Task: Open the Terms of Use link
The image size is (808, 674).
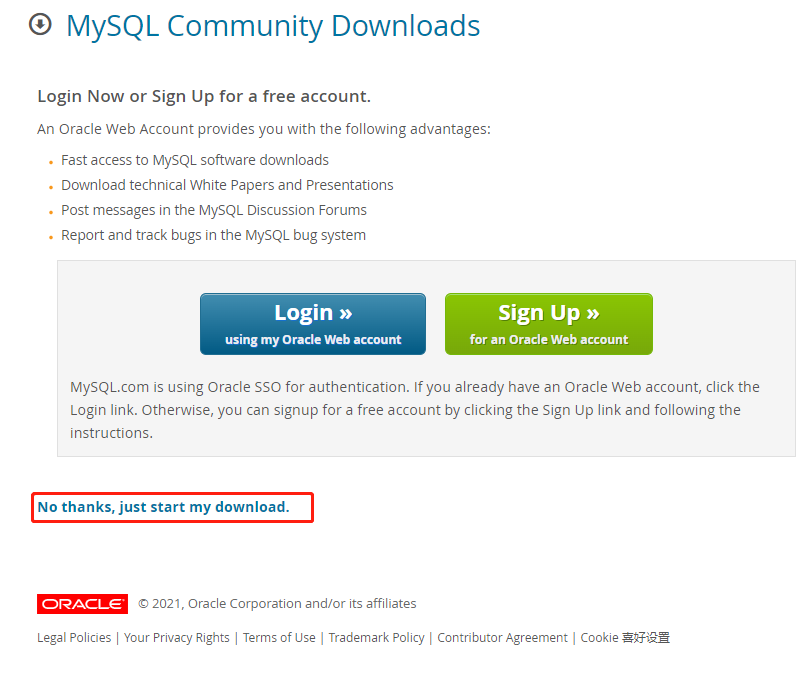Action: [279, 637]
